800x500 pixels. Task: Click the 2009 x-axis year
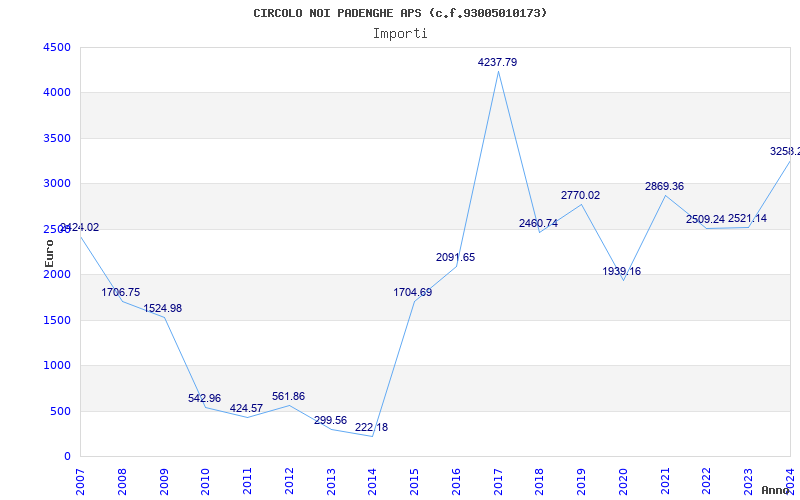pyautogui.click(x=164, y=482)
